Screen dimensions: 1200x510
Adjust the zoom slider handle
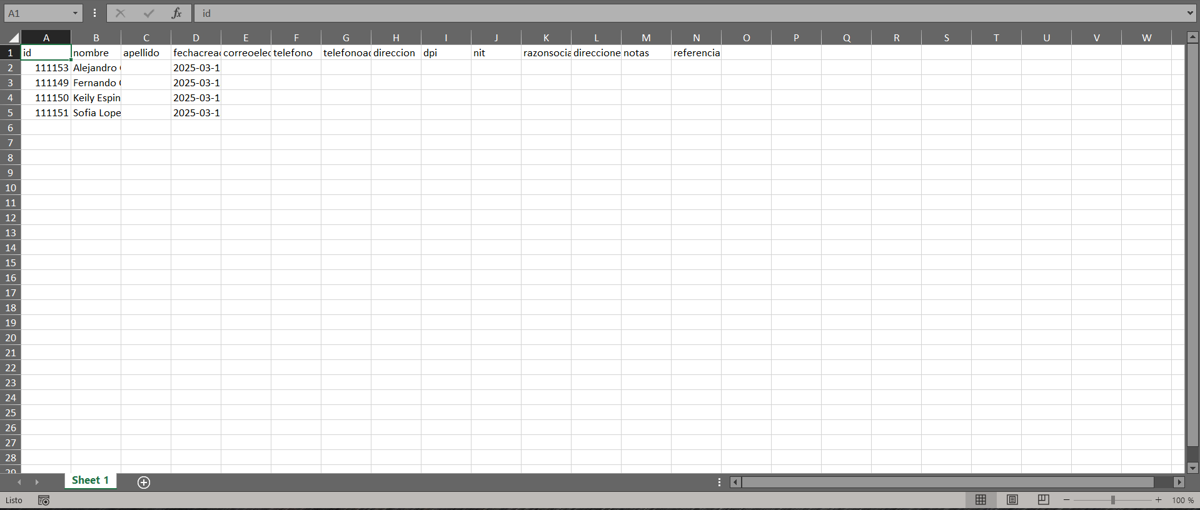(x=1113, y=500)
